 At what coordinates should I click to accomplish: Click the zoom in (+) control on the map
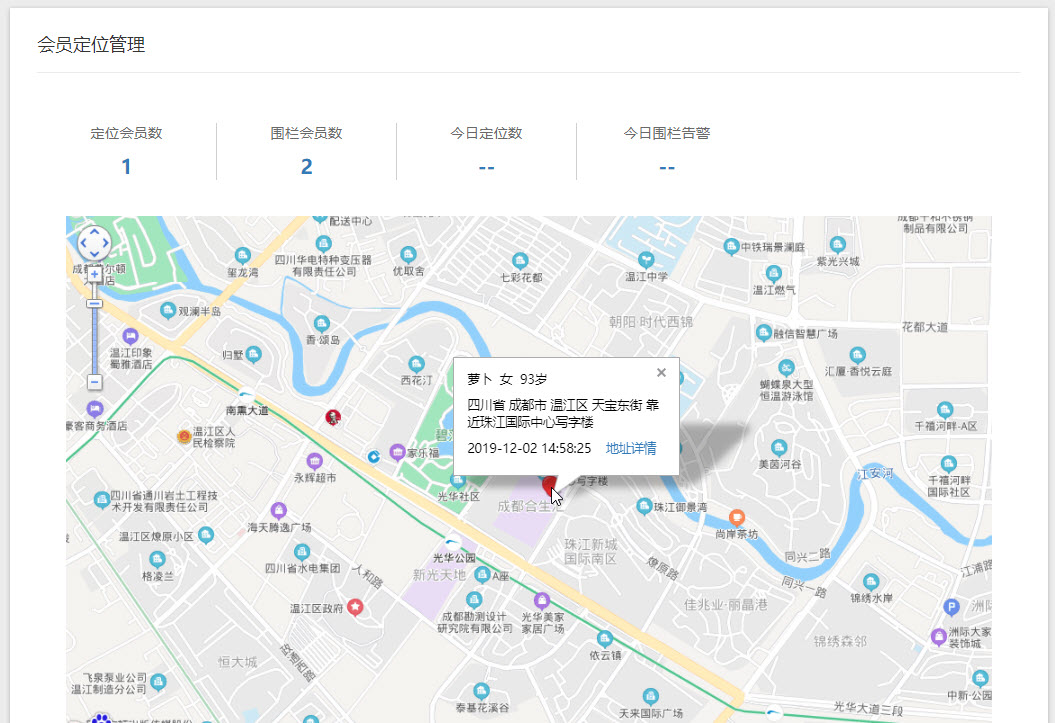coord(94,275)
